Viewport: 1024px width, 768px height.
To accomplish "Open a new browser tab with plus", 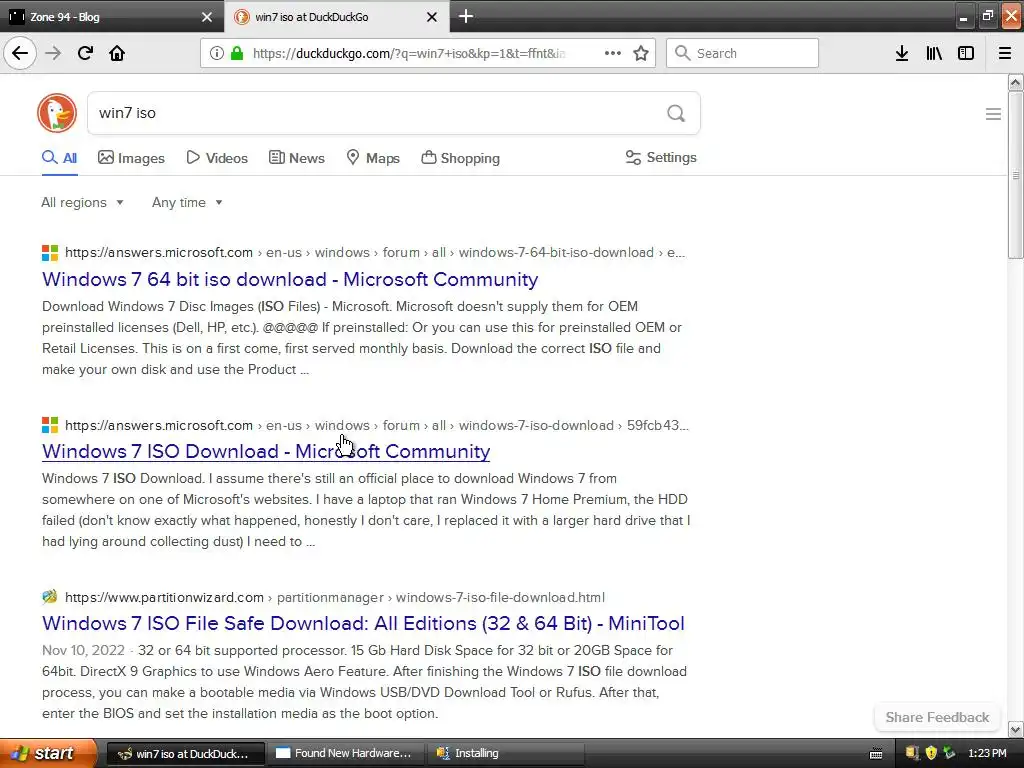I will 466,16.
